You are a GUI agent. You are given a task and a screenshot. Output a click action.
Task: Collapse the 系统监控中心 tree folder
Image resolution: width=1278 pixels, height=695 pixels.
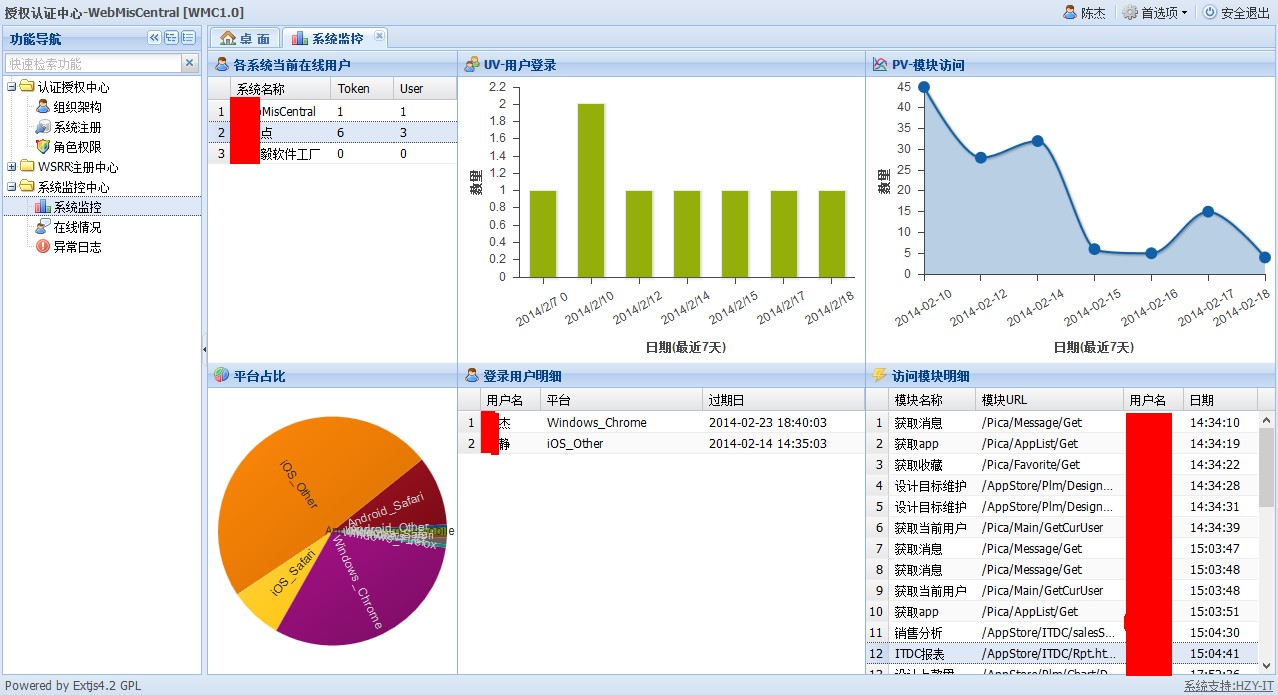click(x=12, y=187)
